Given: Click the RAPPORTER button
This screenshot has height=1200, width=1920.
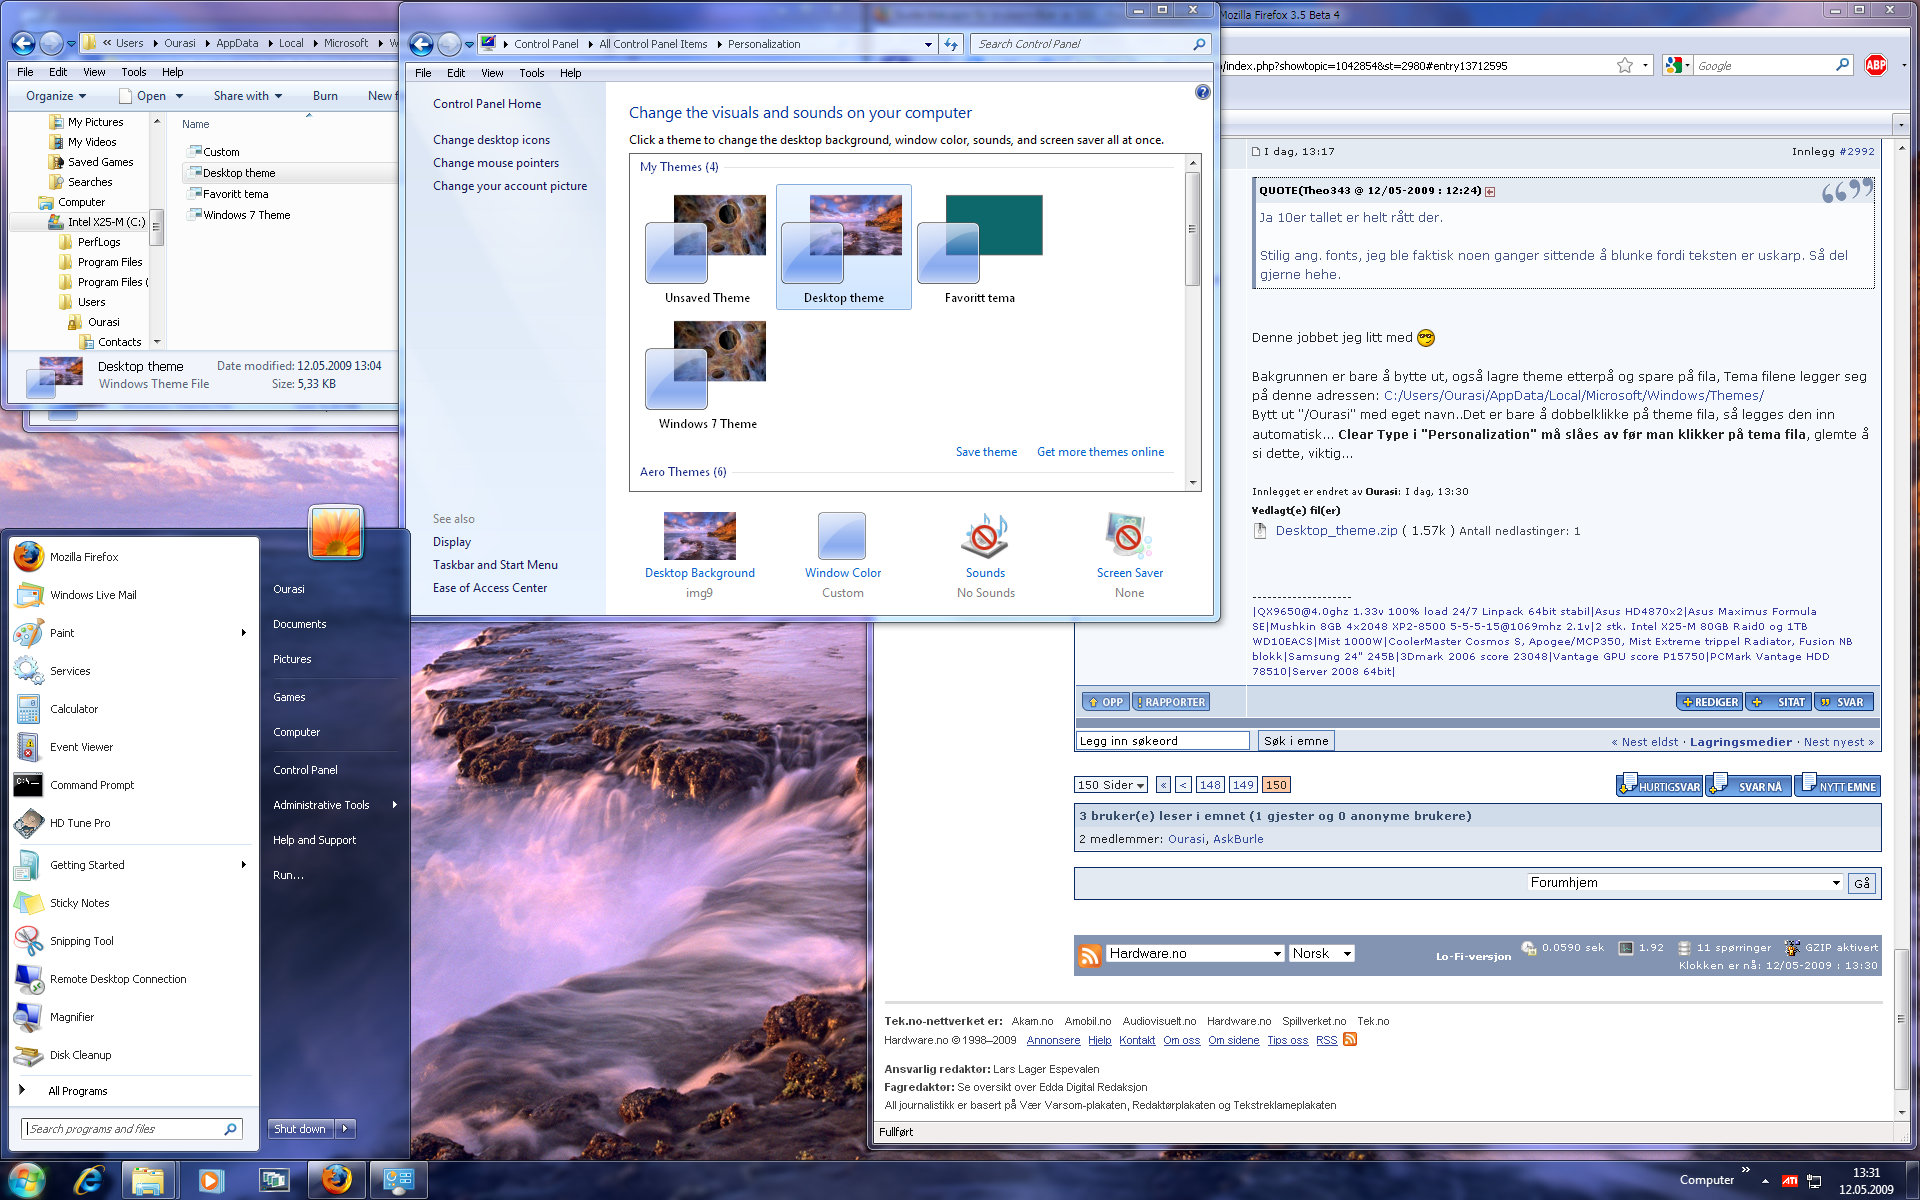Looking at the screenshot, I should 1170,702.
